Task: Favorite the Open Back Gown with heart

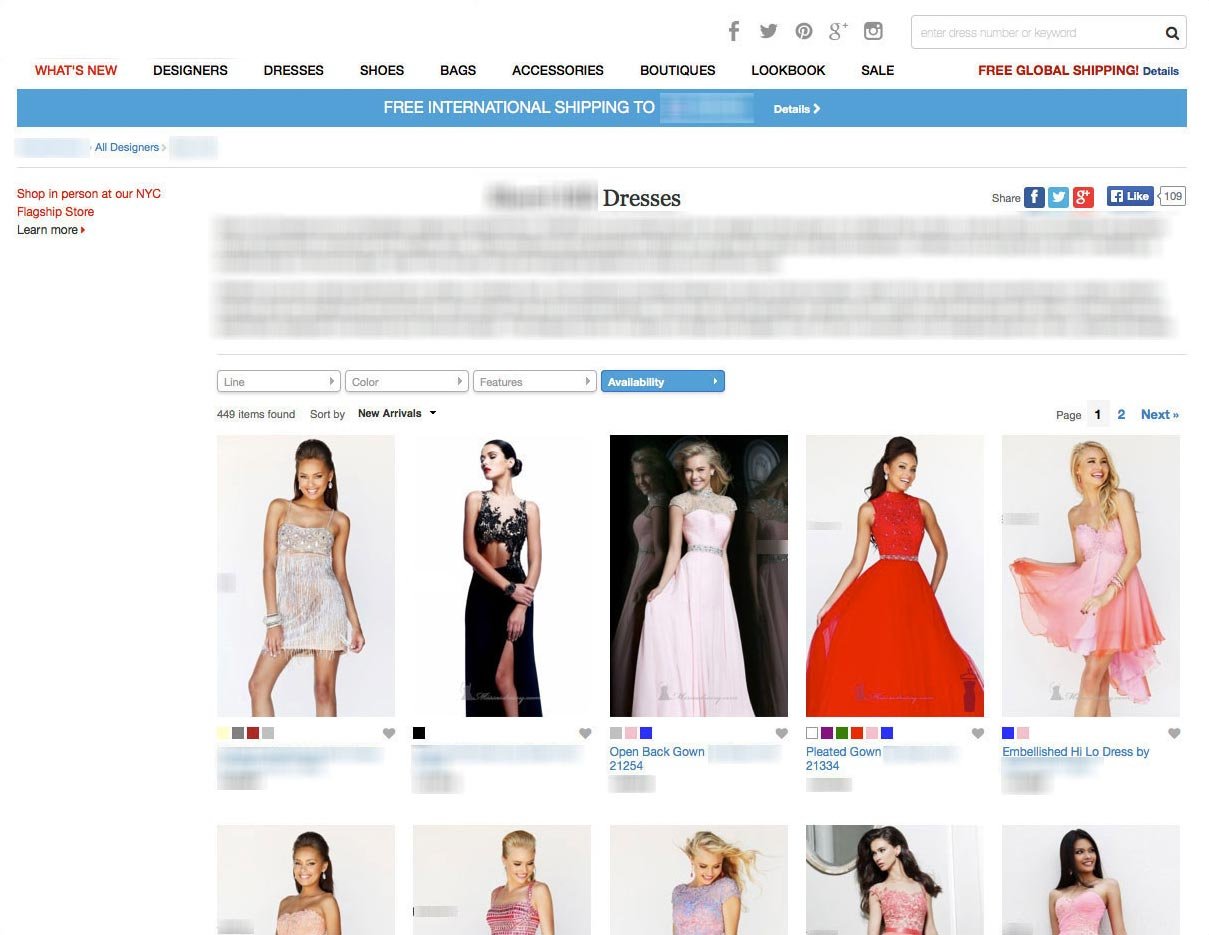Action: 782,734
